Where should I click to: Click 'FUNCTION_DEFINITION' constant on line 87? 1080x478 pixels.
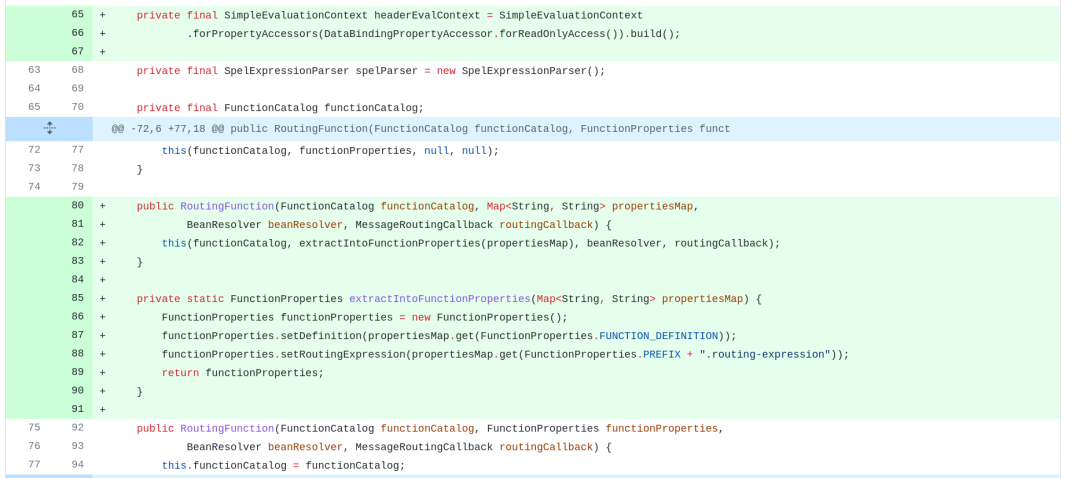coord(658,336)
